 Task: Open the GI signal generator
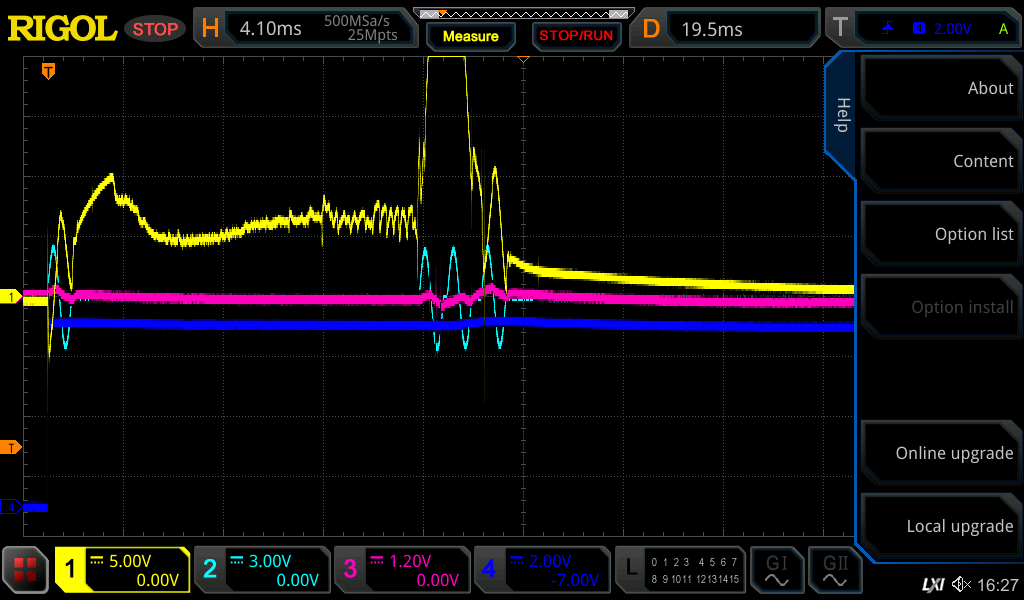(x=777, y=571)
